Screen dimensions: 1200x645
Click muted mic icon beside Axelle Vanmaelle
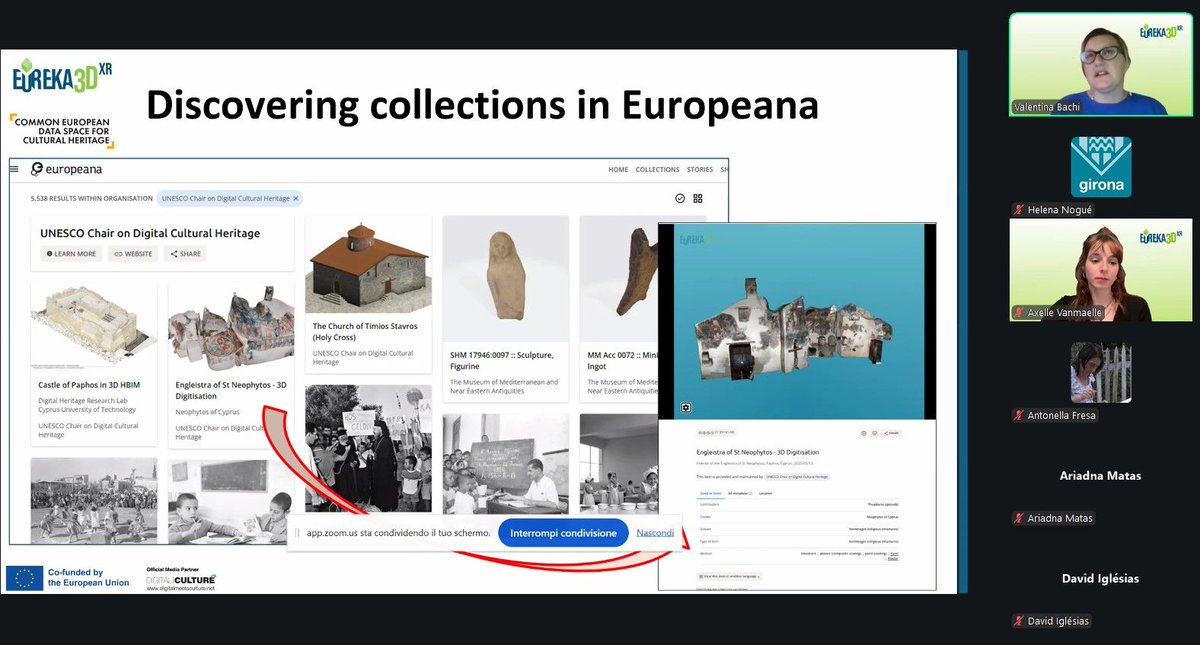coord(1019,312)
